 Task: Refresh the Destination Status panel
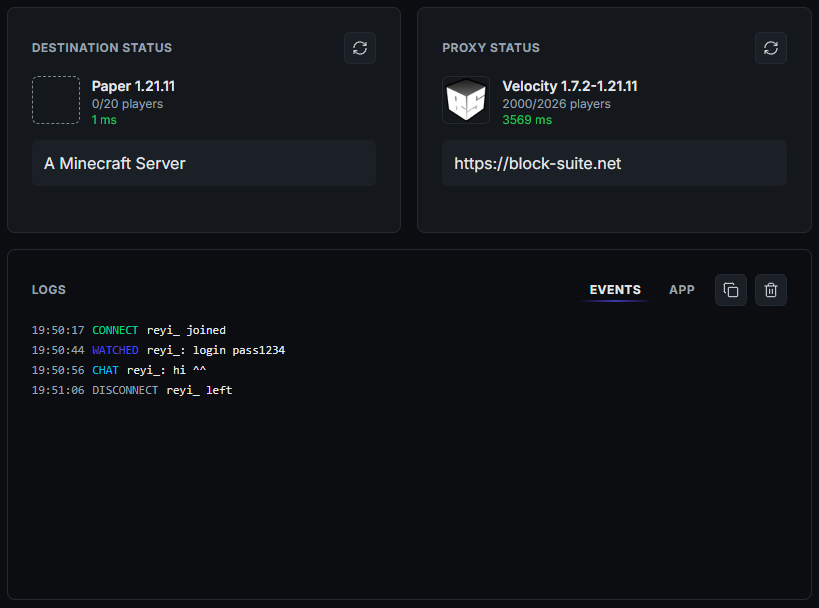click(360, 48)
